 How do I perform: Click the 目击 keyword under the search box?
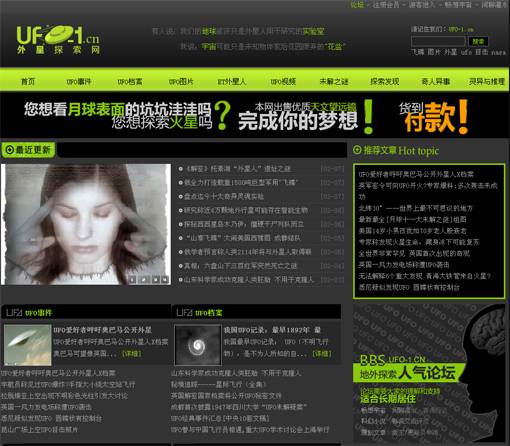pos(482,52)
